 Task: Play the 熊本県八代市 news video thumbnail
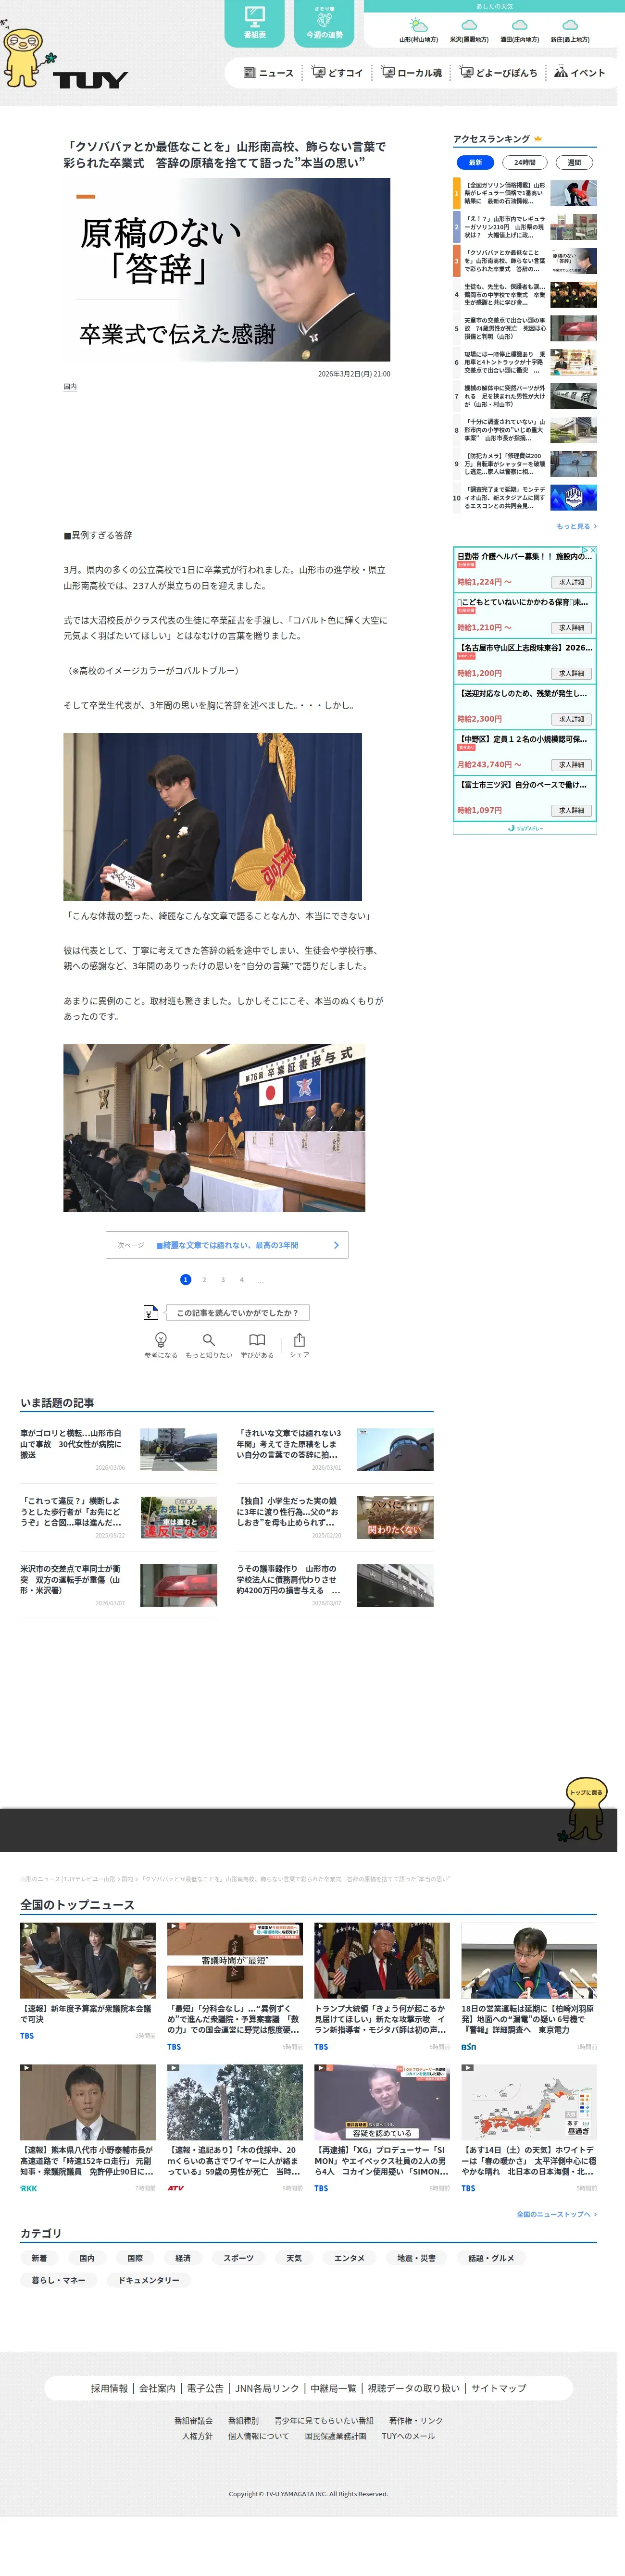tap(88, 2103)
